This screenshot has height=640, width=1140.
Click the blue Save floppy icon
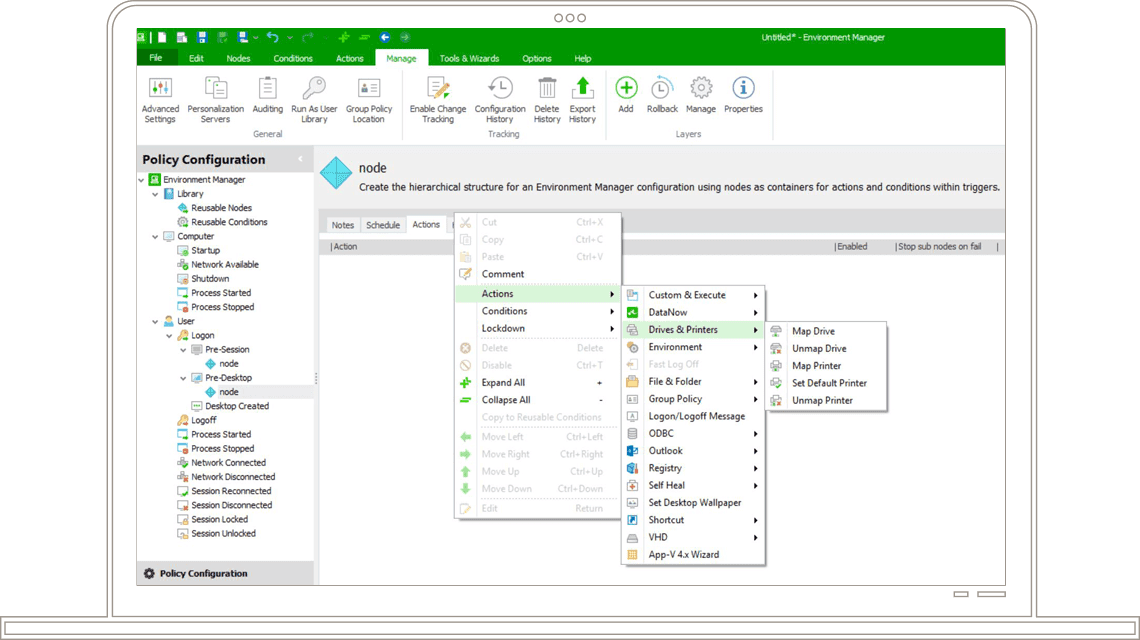tap(202, 37)
